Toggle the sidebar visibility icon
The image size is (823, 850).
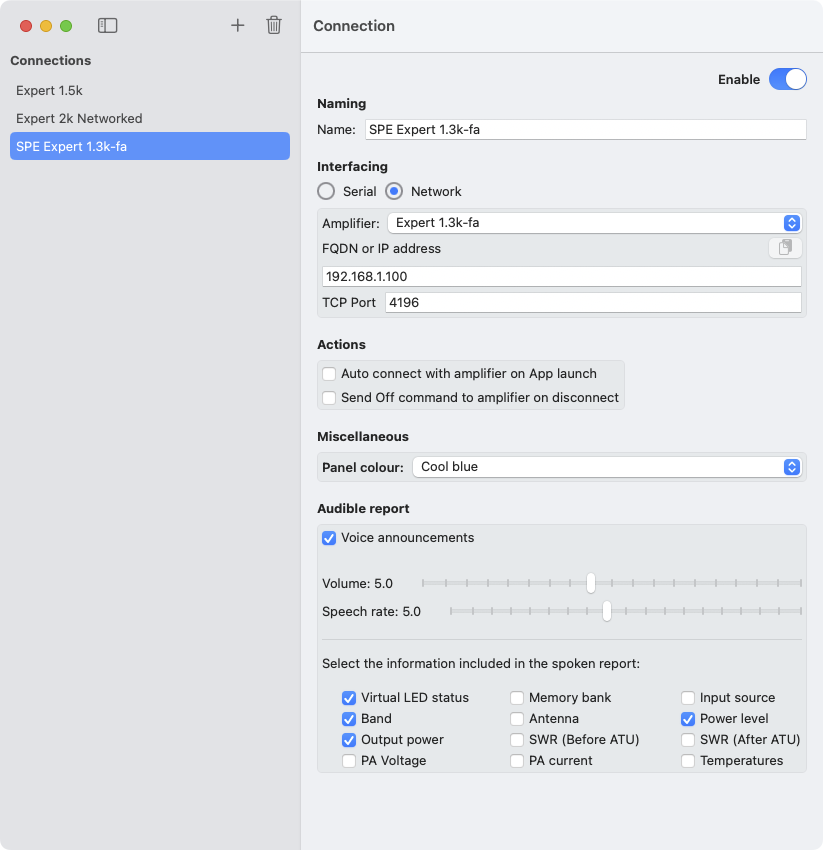click(107, 26)
